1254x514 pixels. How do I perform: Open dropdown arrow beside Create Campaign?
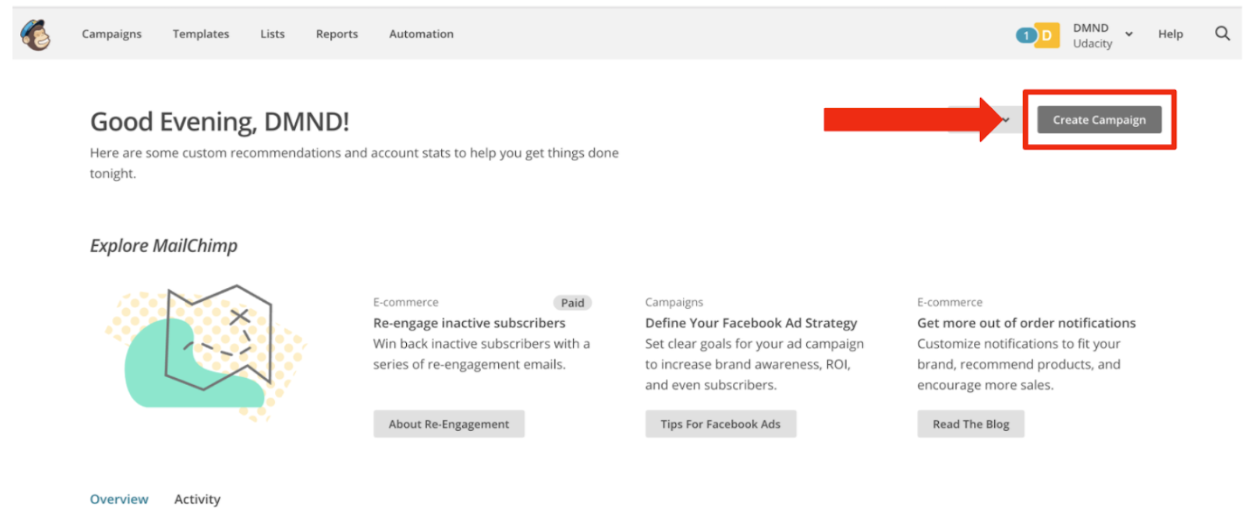(x=1006, y=120)
